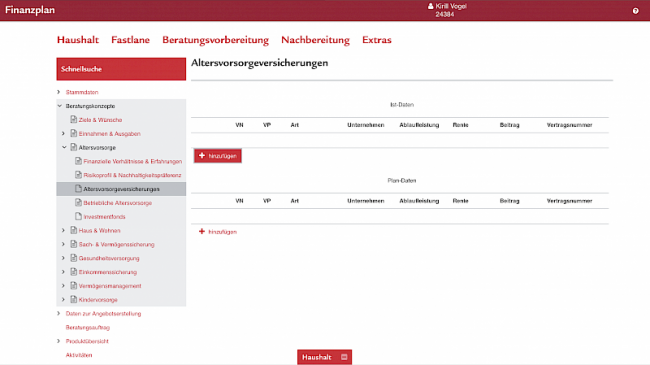
Task: Click the Haushalt button at the bottom
Action: (324, 357)
